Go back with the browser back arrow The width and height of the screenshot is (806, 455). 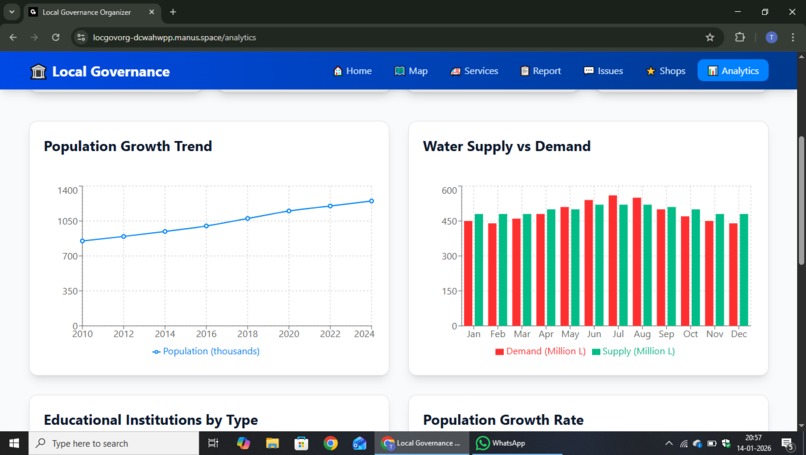click(x=13, y=38)
